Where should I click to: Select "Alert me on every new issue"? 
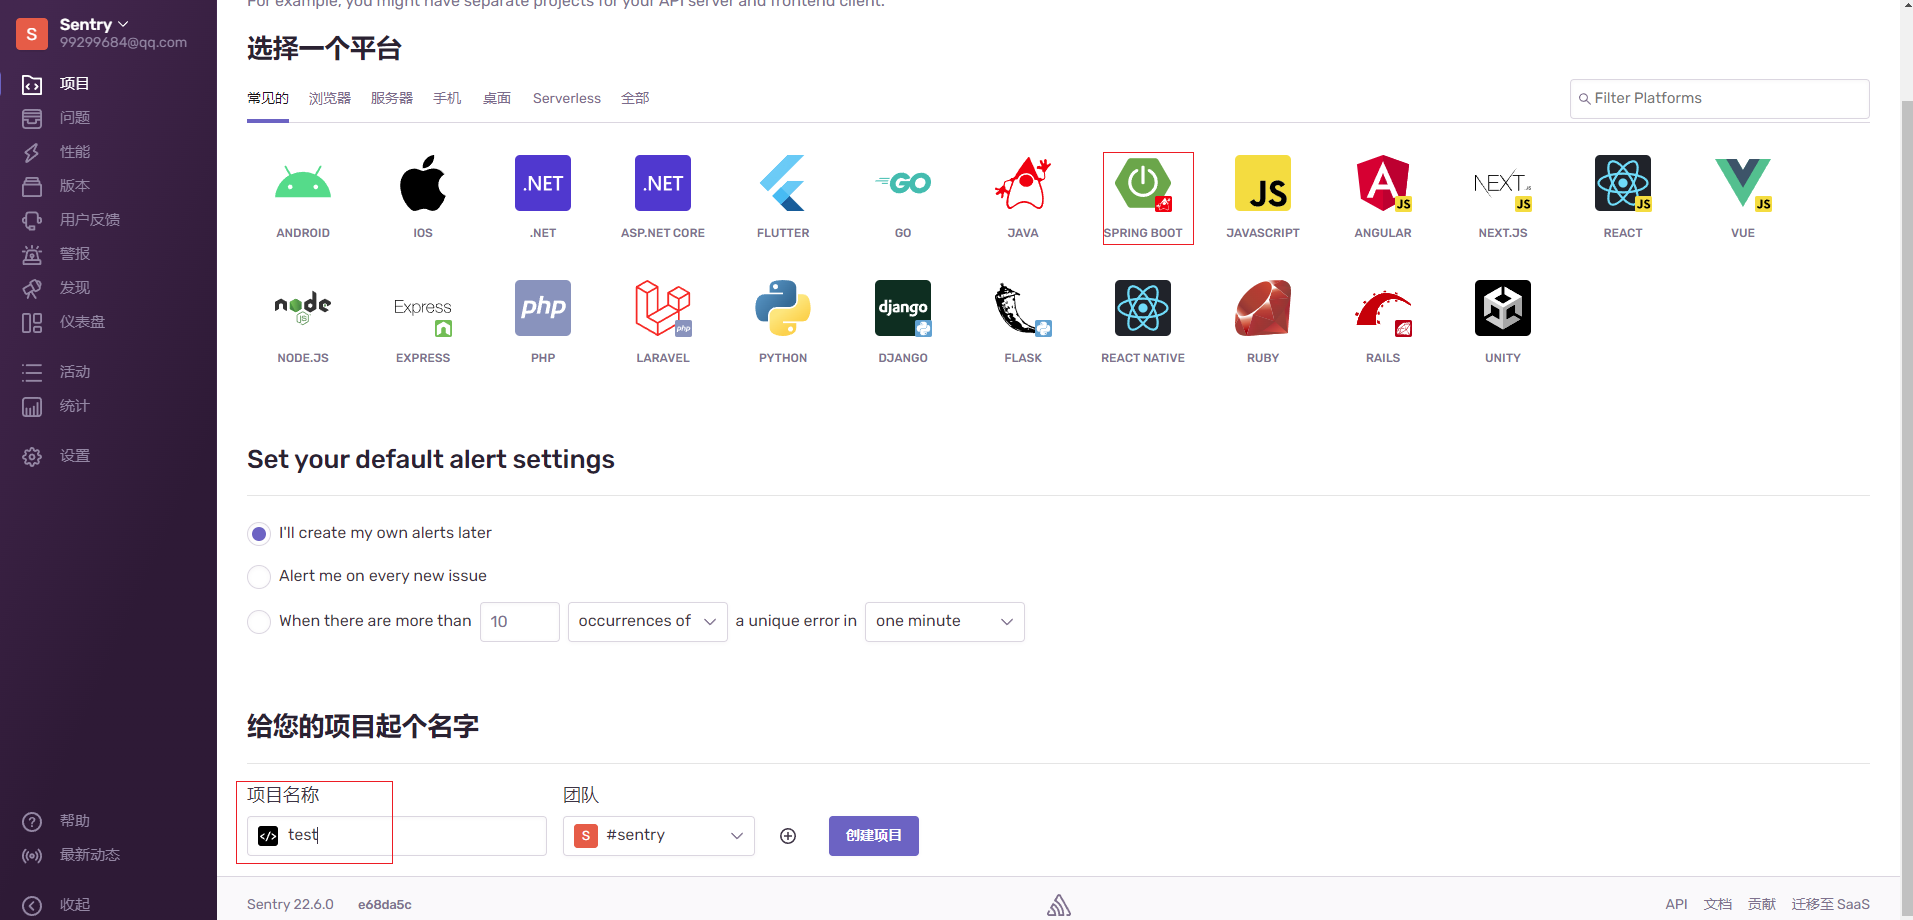259,577
